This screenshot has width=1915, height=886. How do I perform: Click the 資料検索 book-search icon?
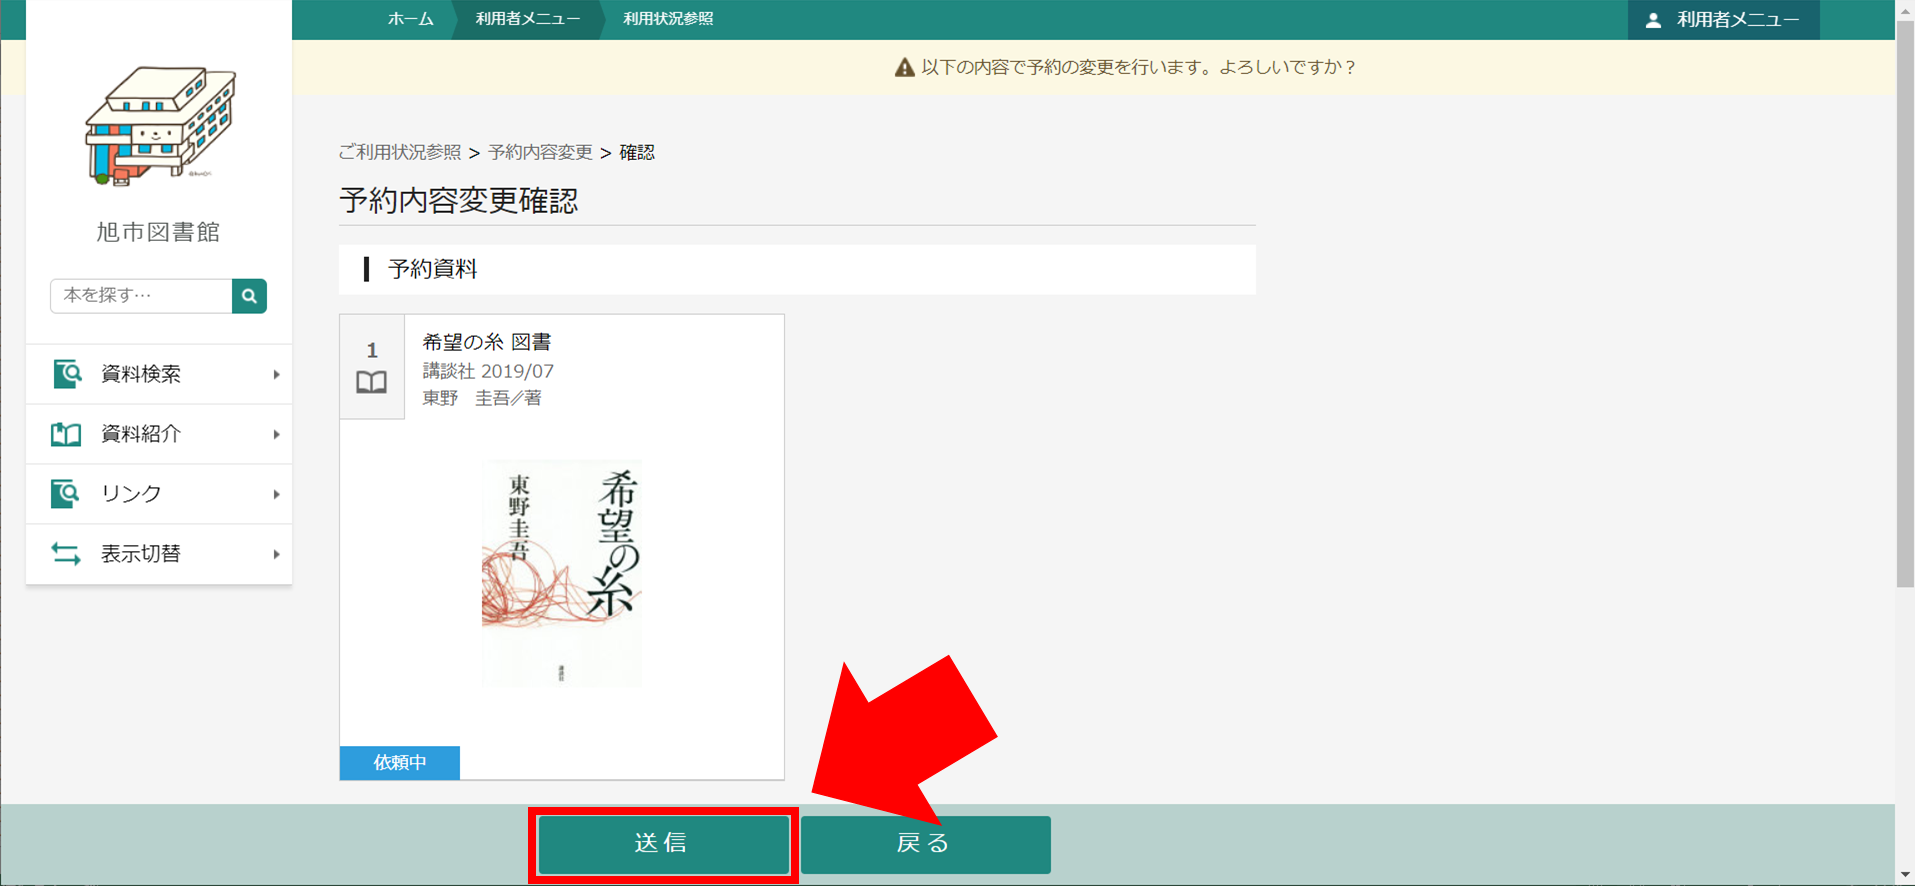[66, 374]
